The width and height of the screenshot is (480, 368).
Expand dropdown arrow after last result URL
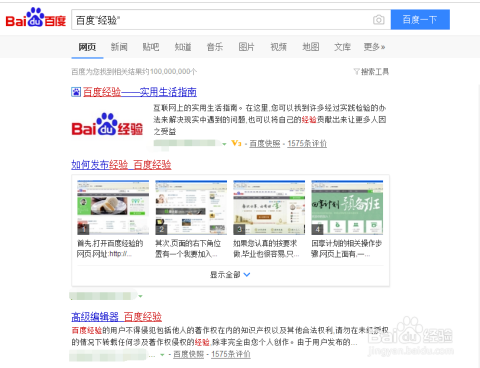click(162, 355)
